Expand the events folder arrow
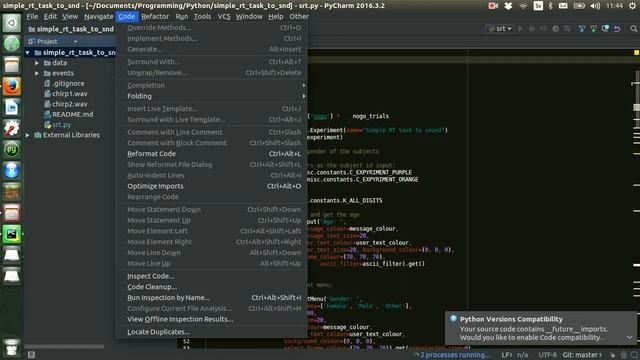Image resolution: width=640 pixels, height=360 pixels. coord(37,73)
